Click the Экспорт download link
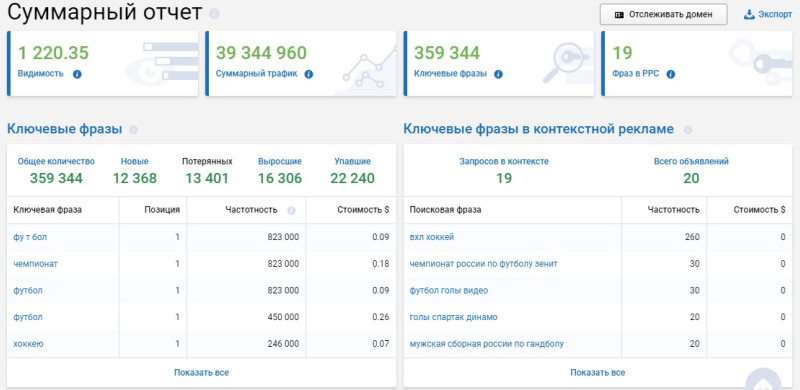The image size is (800, 390). [768, 14]
